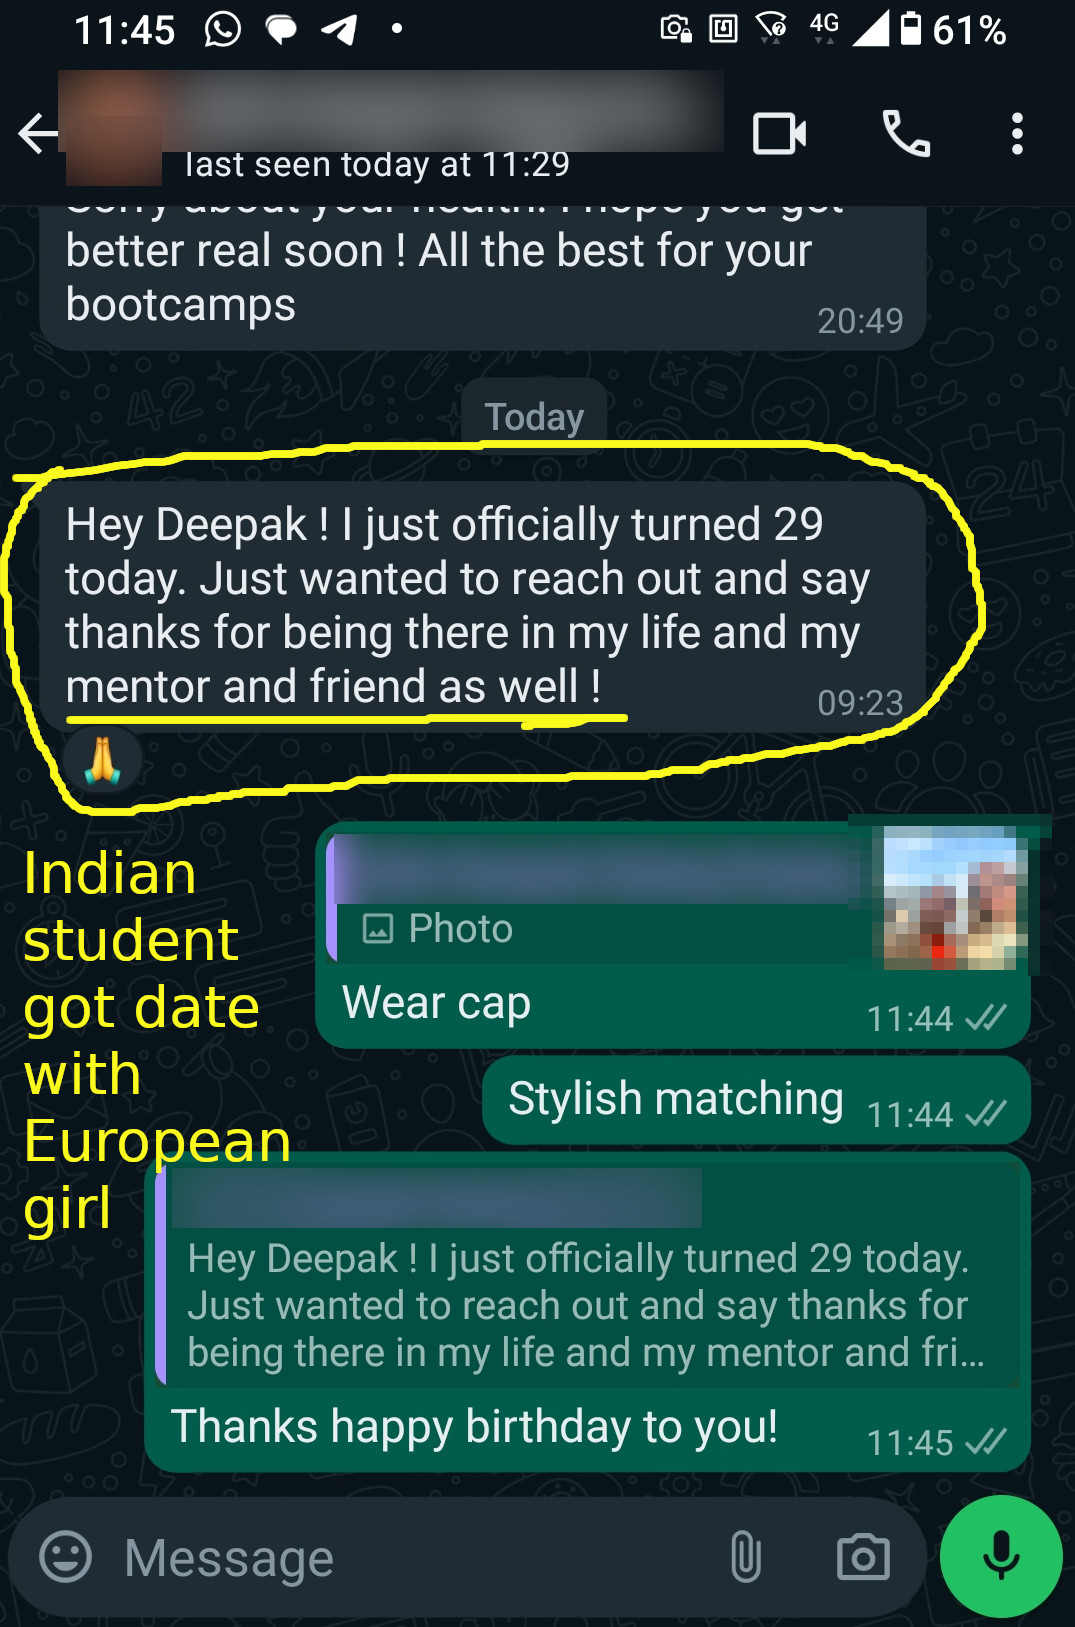Tap the 'last seen today at 11:29' header
Viewport: 1075px width, 1627px height.
pos(377,164)
